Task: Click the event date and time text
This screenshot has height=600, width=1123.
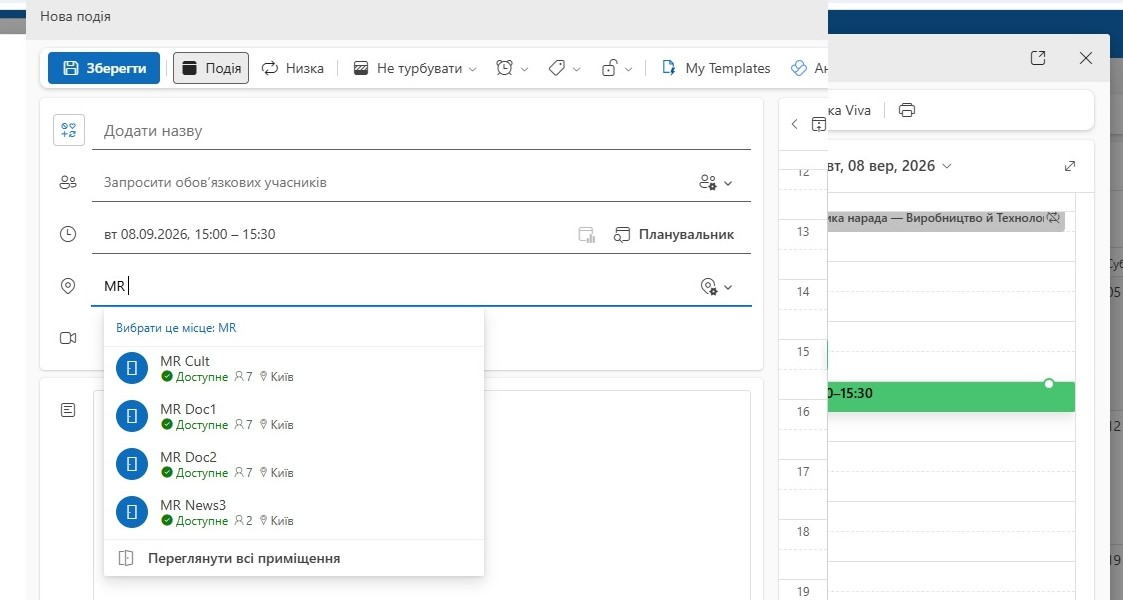Action: click(x=190, y=234)
